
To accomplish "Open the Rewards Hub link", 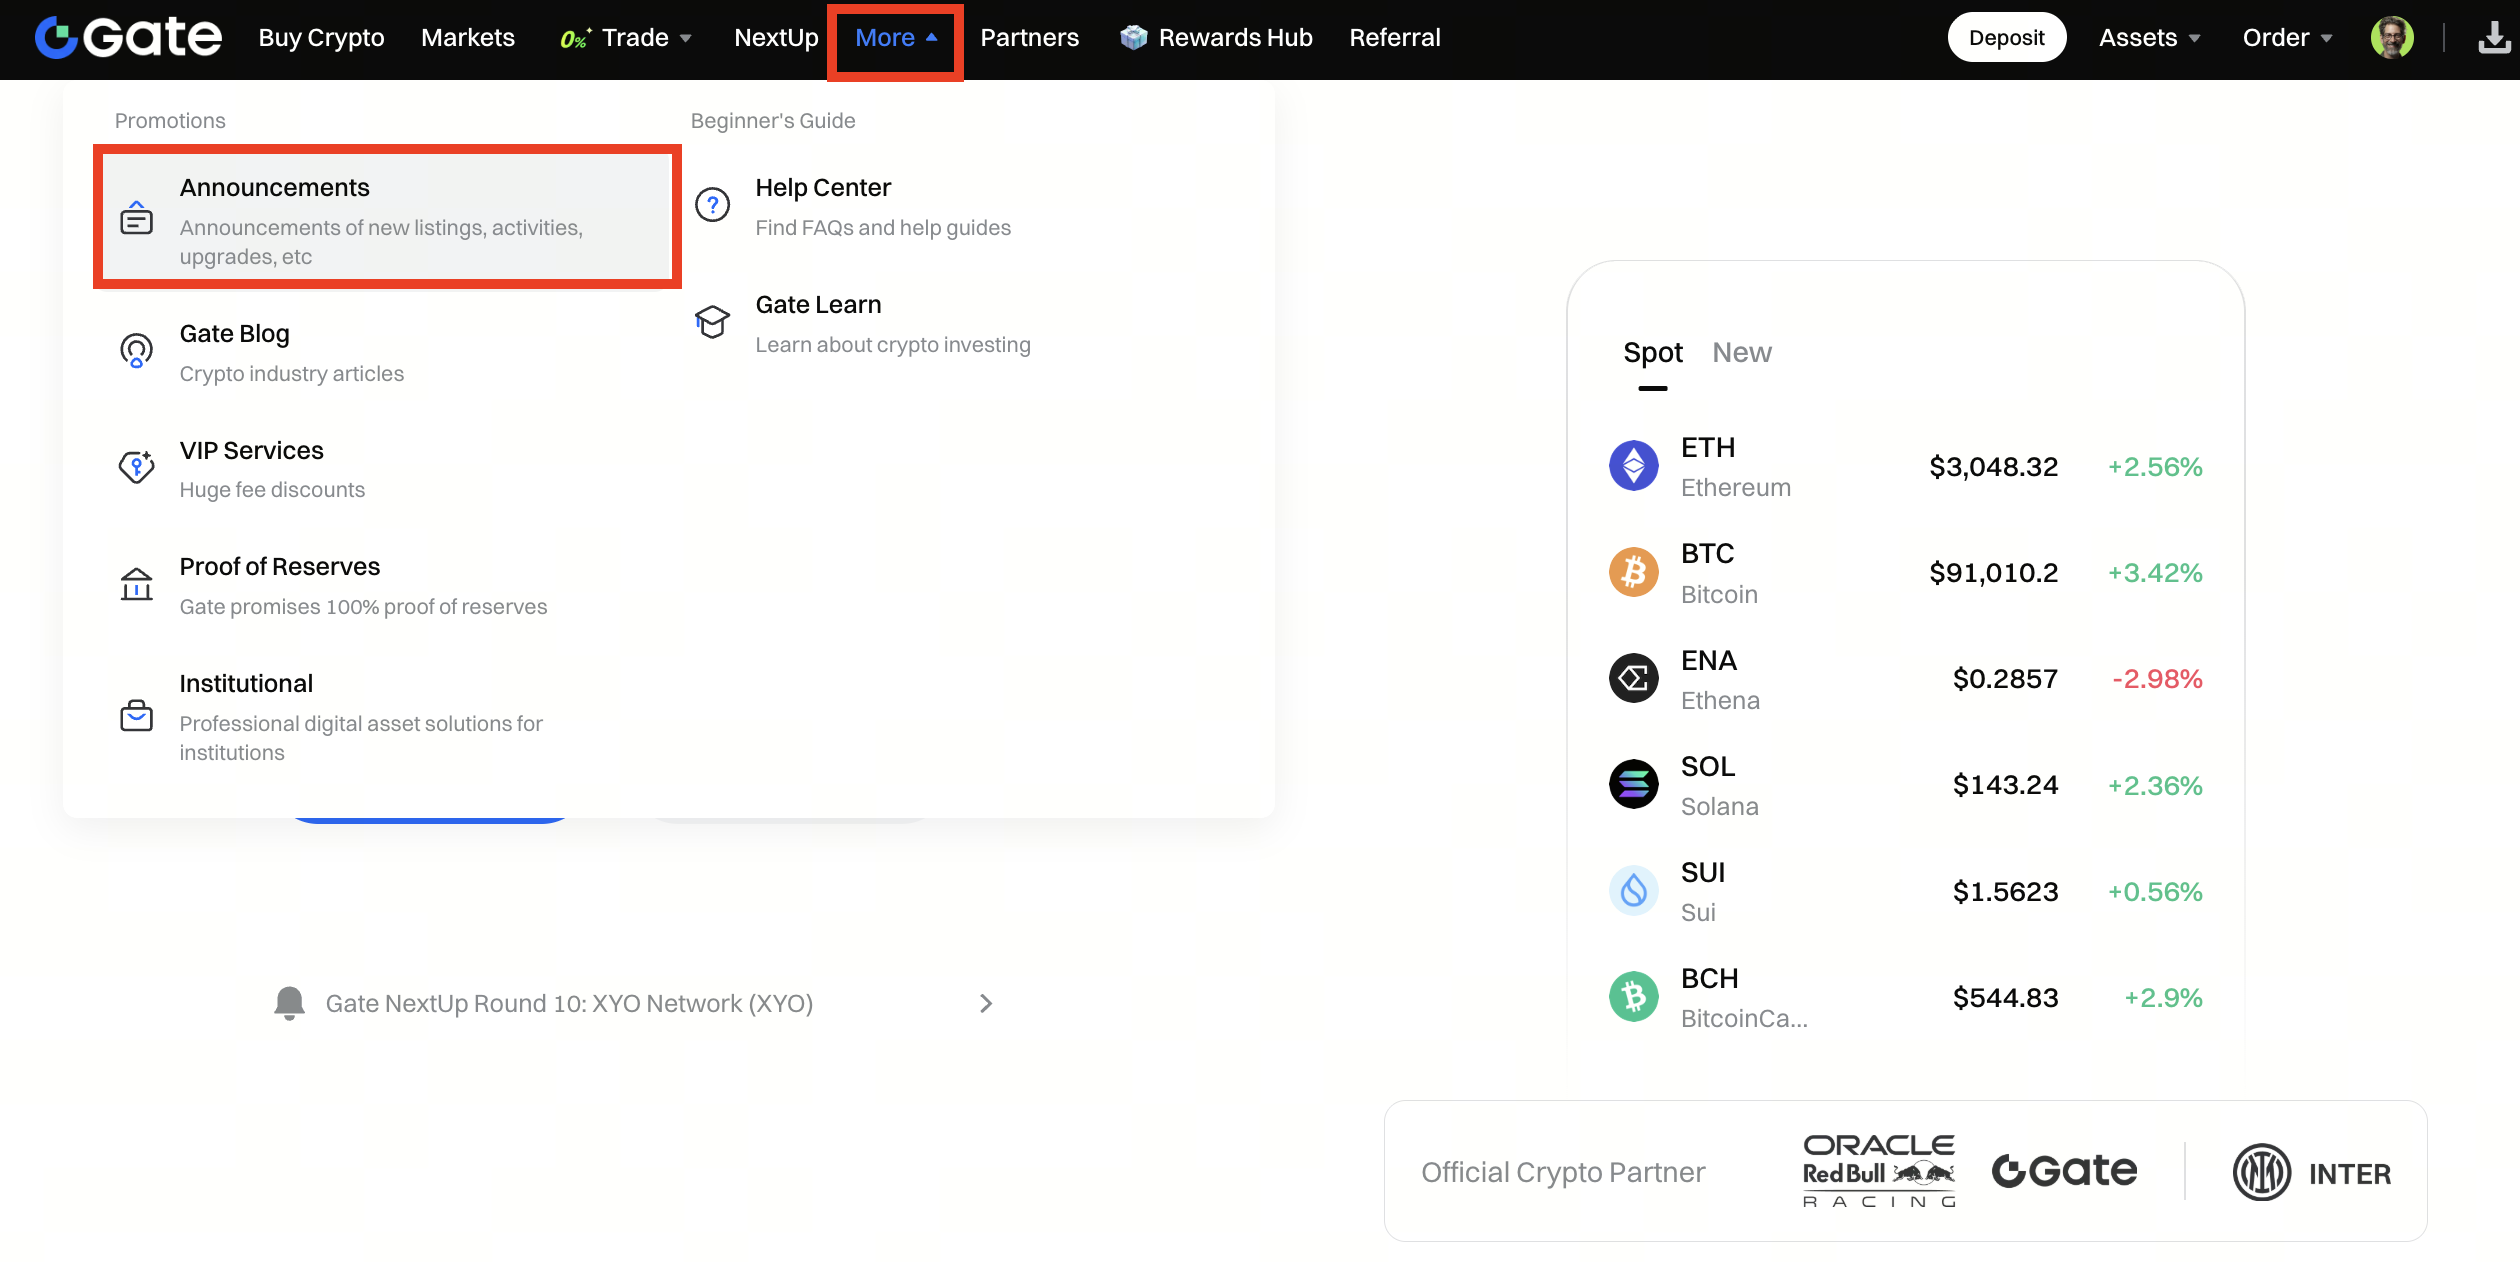I will 1216,38.
